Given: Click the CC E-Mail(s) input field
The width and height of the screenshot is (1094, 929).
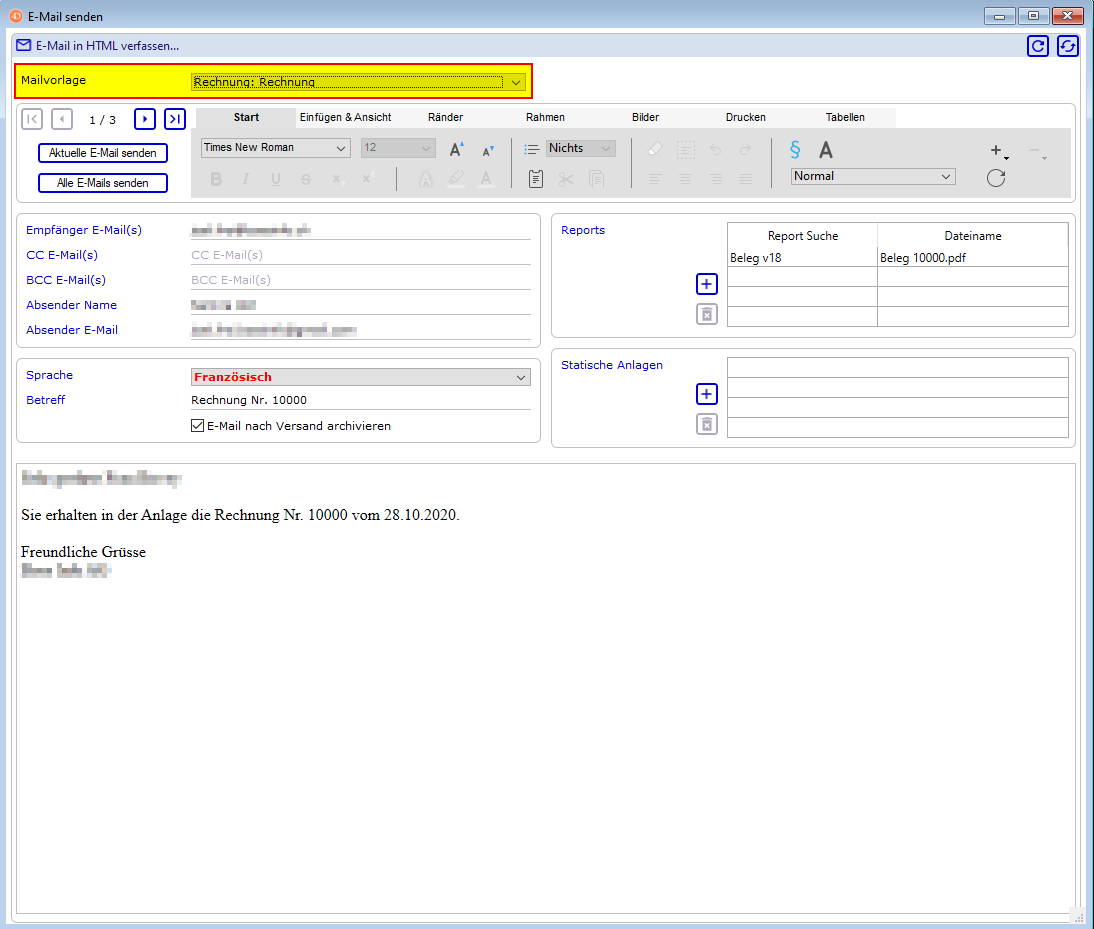Looking at the screenshot, I should point(360,255).
